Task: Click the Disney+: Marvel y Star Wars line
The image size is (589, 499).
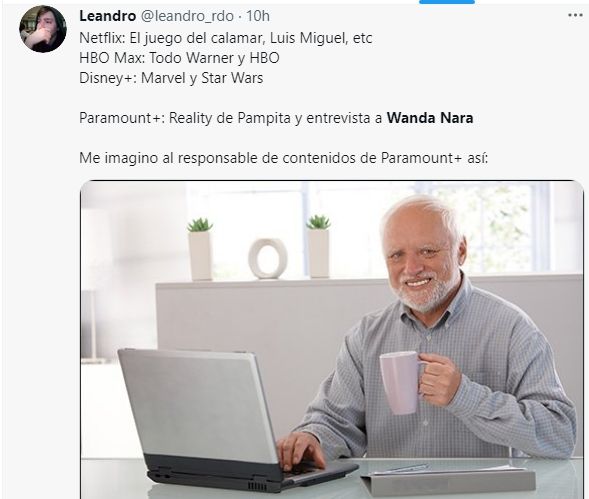Action: click(x=171, y=78)
